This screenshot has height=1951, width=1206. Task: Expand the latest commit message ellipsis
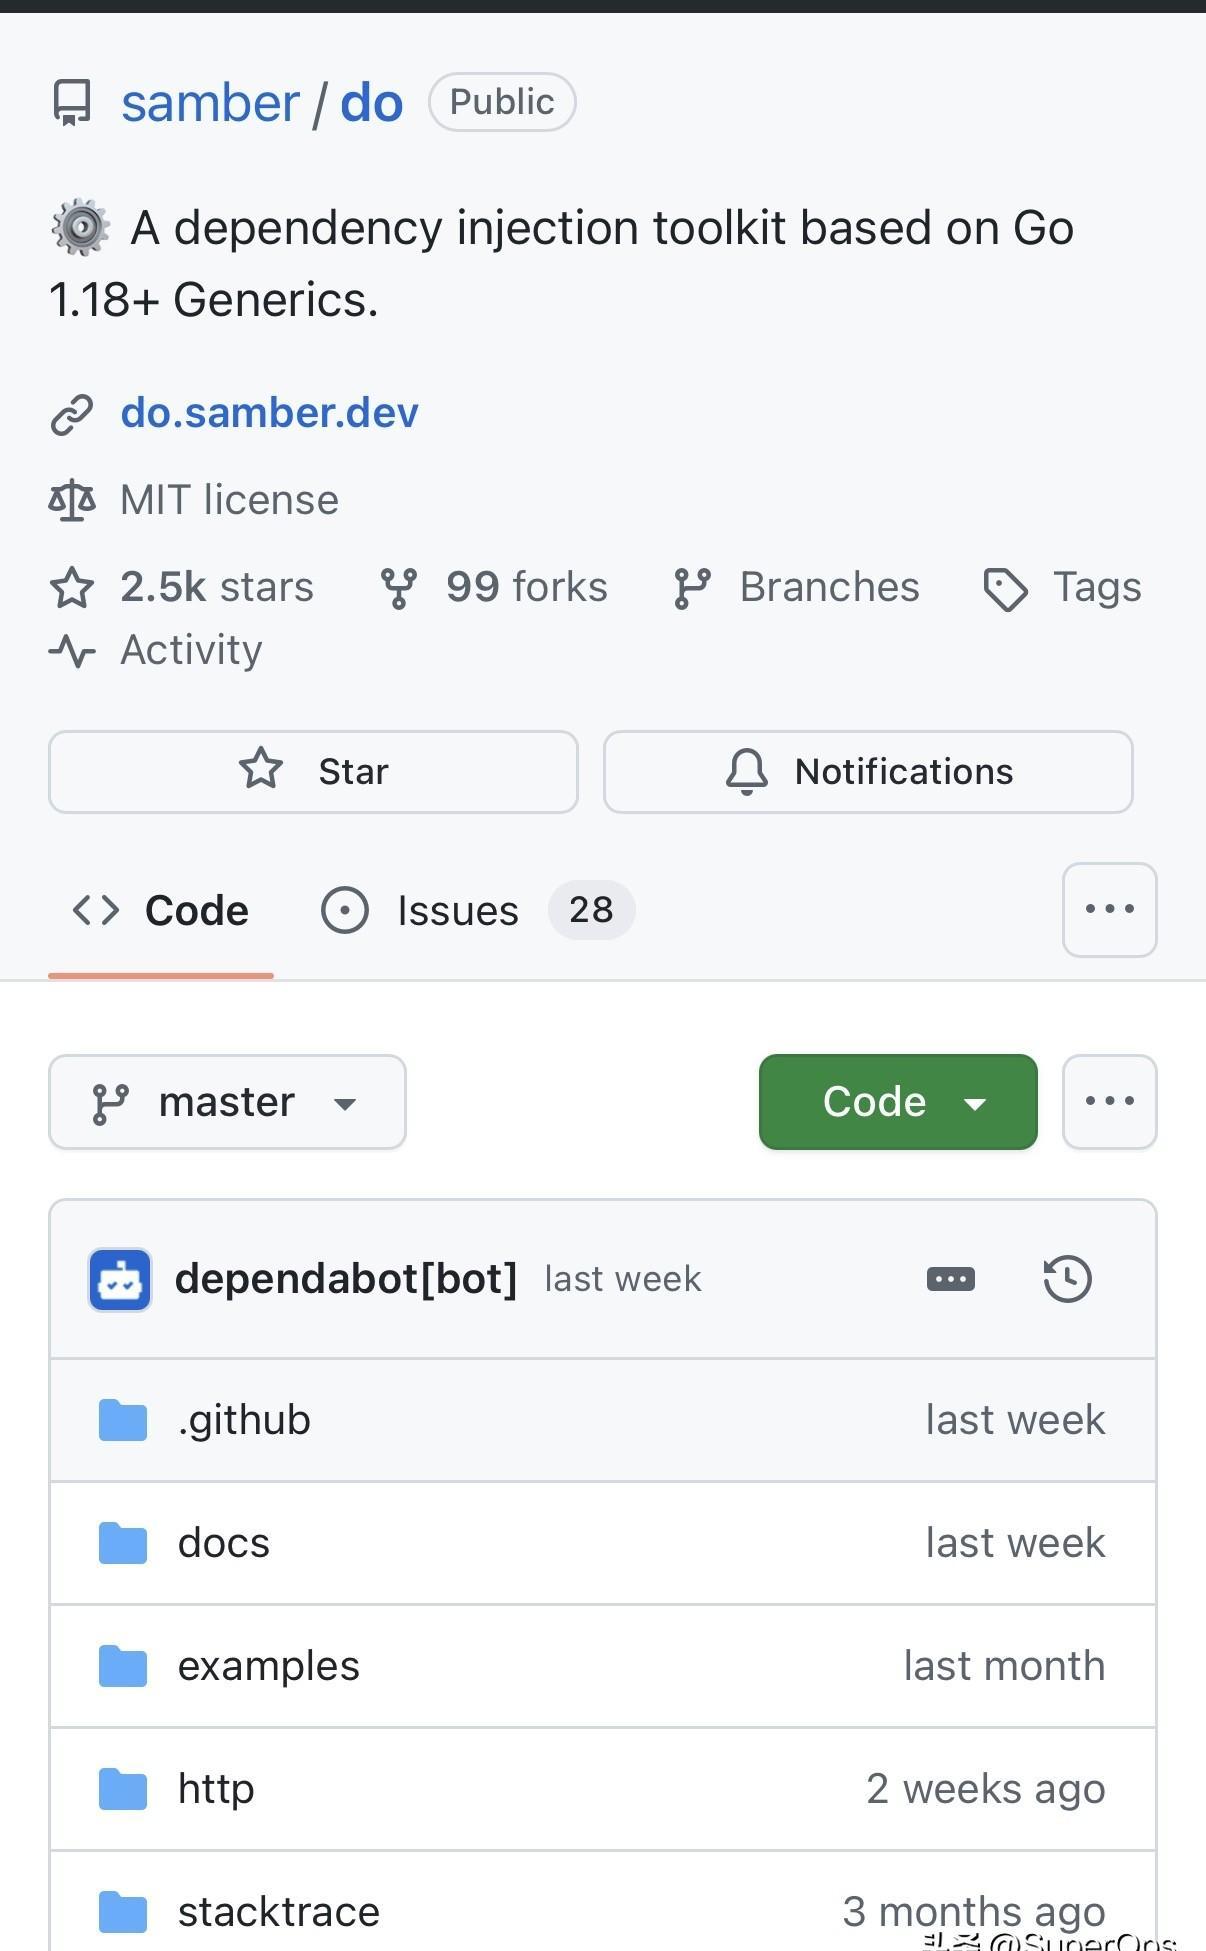point(950,1279)
